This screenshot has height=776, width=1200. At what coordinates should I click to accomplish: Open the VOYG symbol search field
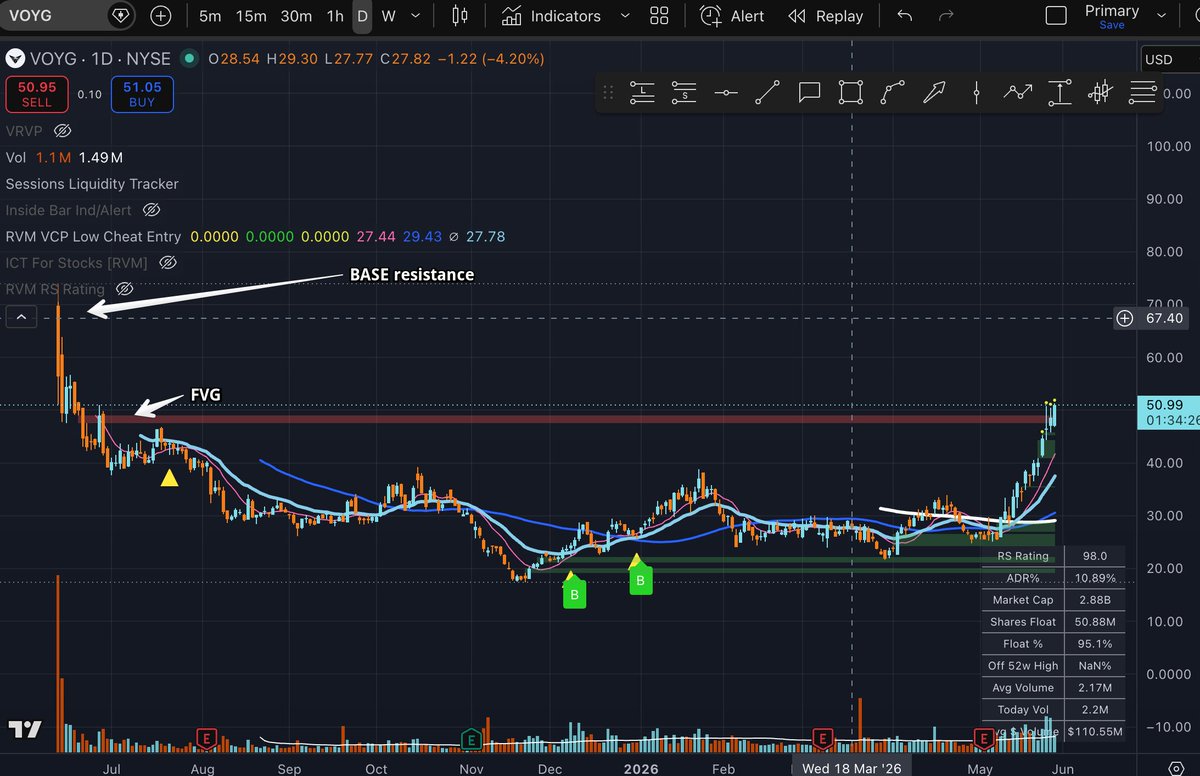click(68, 16)
